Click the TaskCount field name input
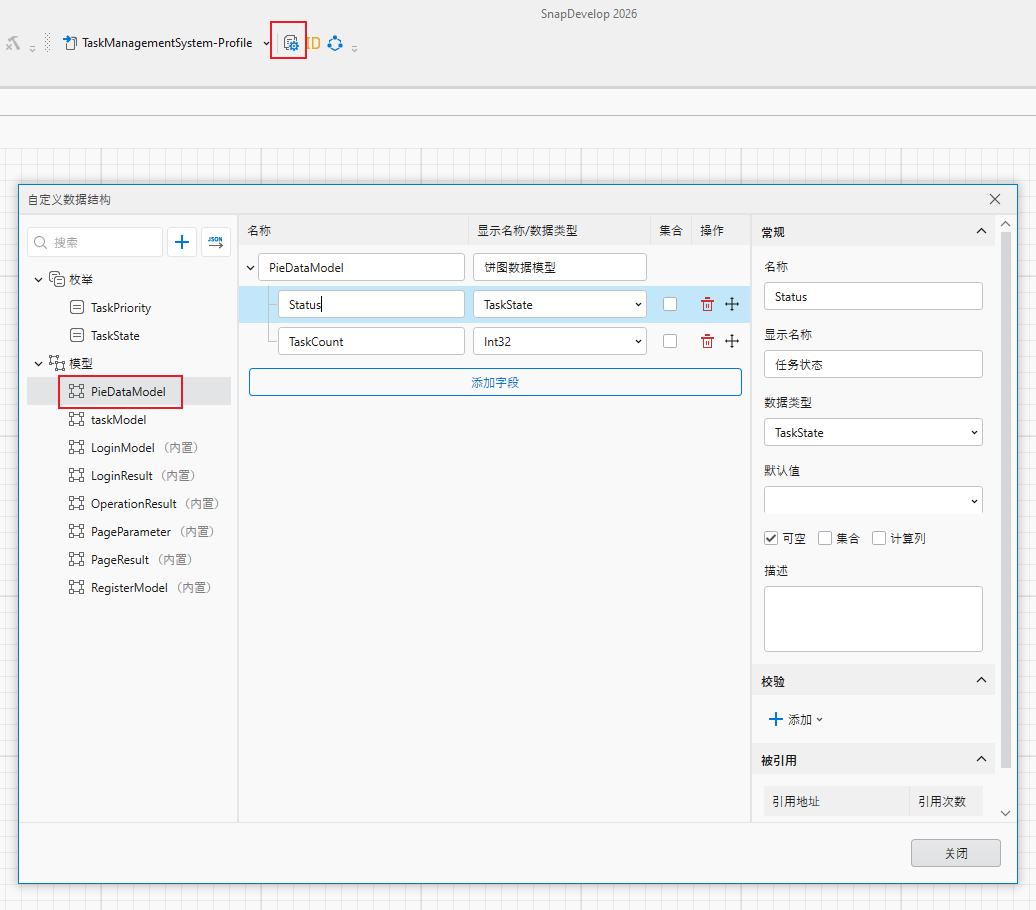Image resolution: width=1036 pixels, height=910 pixels. pos(371,342)
